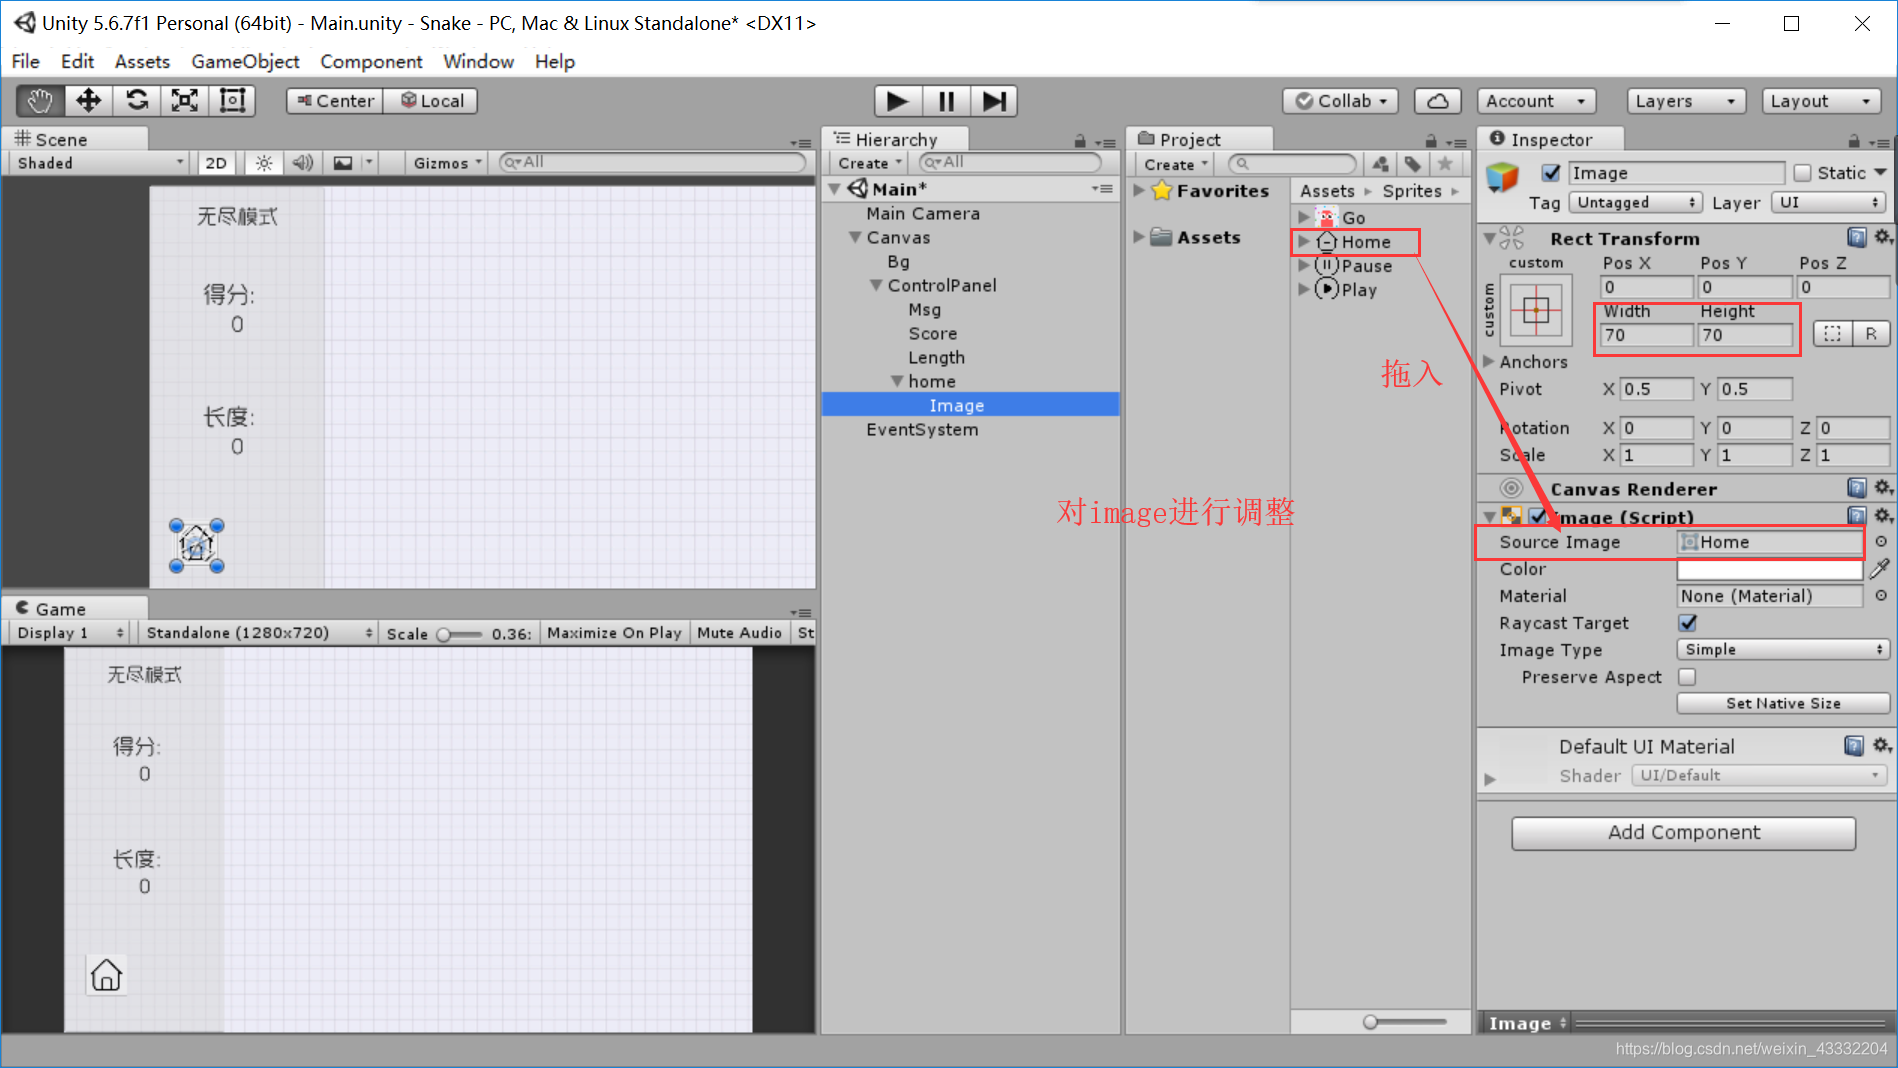This screenshot has width=1898, height=1068.
Task: Pick color with eyedropper icon
Action: (x=1880, y=569)
